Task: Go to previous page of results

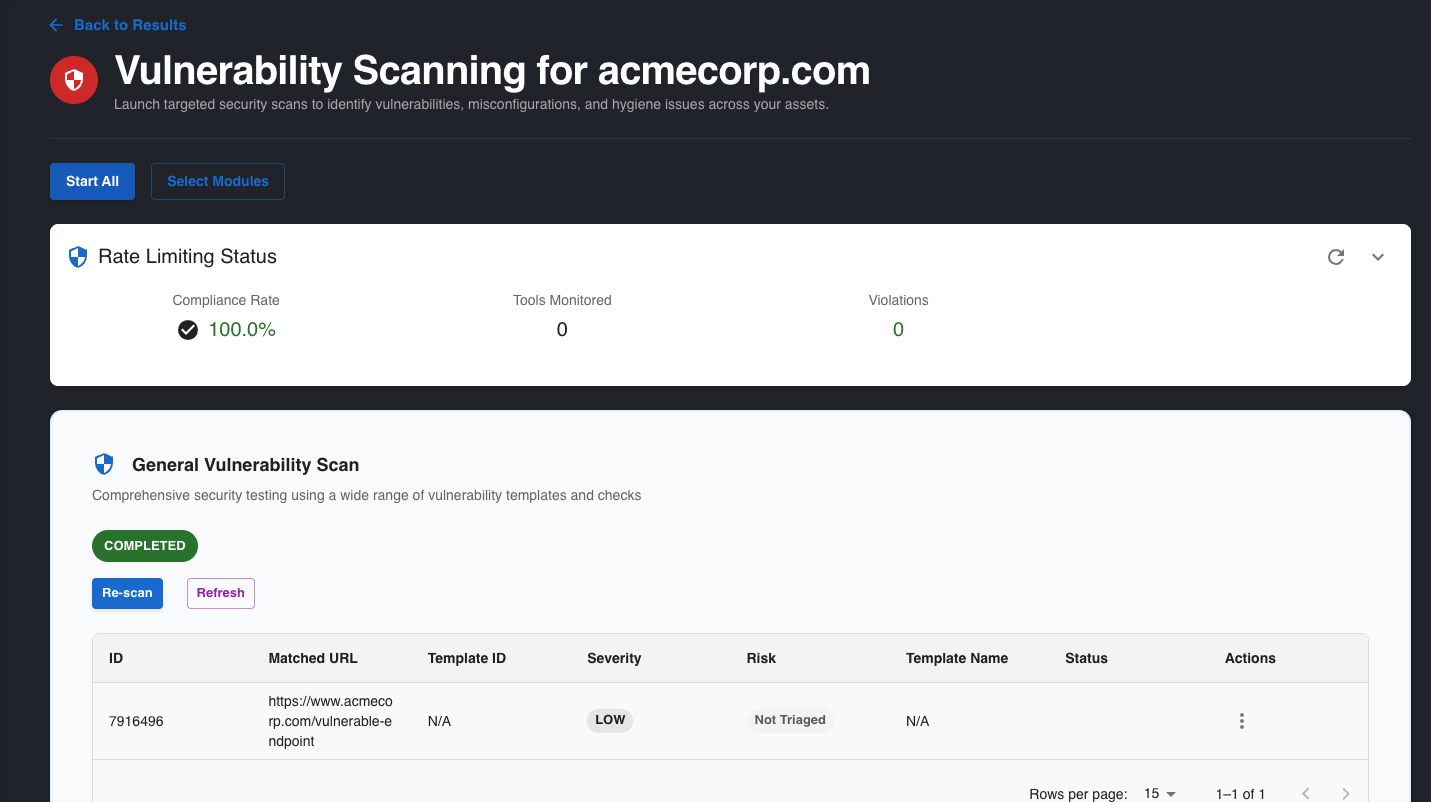Action: (x=1305, y=793)
